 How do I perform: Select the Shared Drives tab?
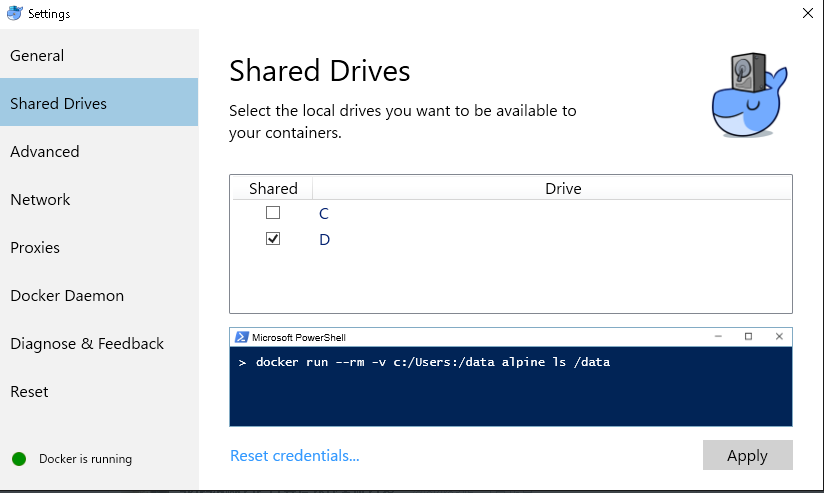tap(58, 104)
